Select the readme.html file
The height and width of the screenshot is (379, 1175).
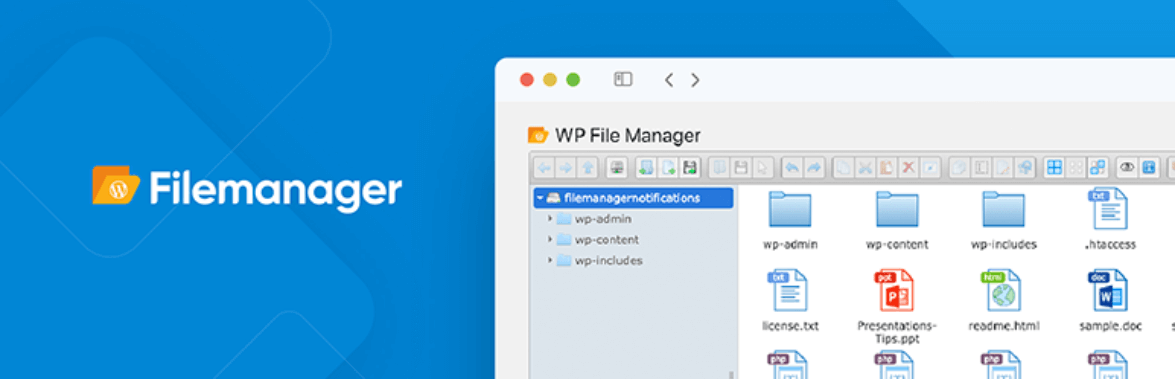point(1003,300)
